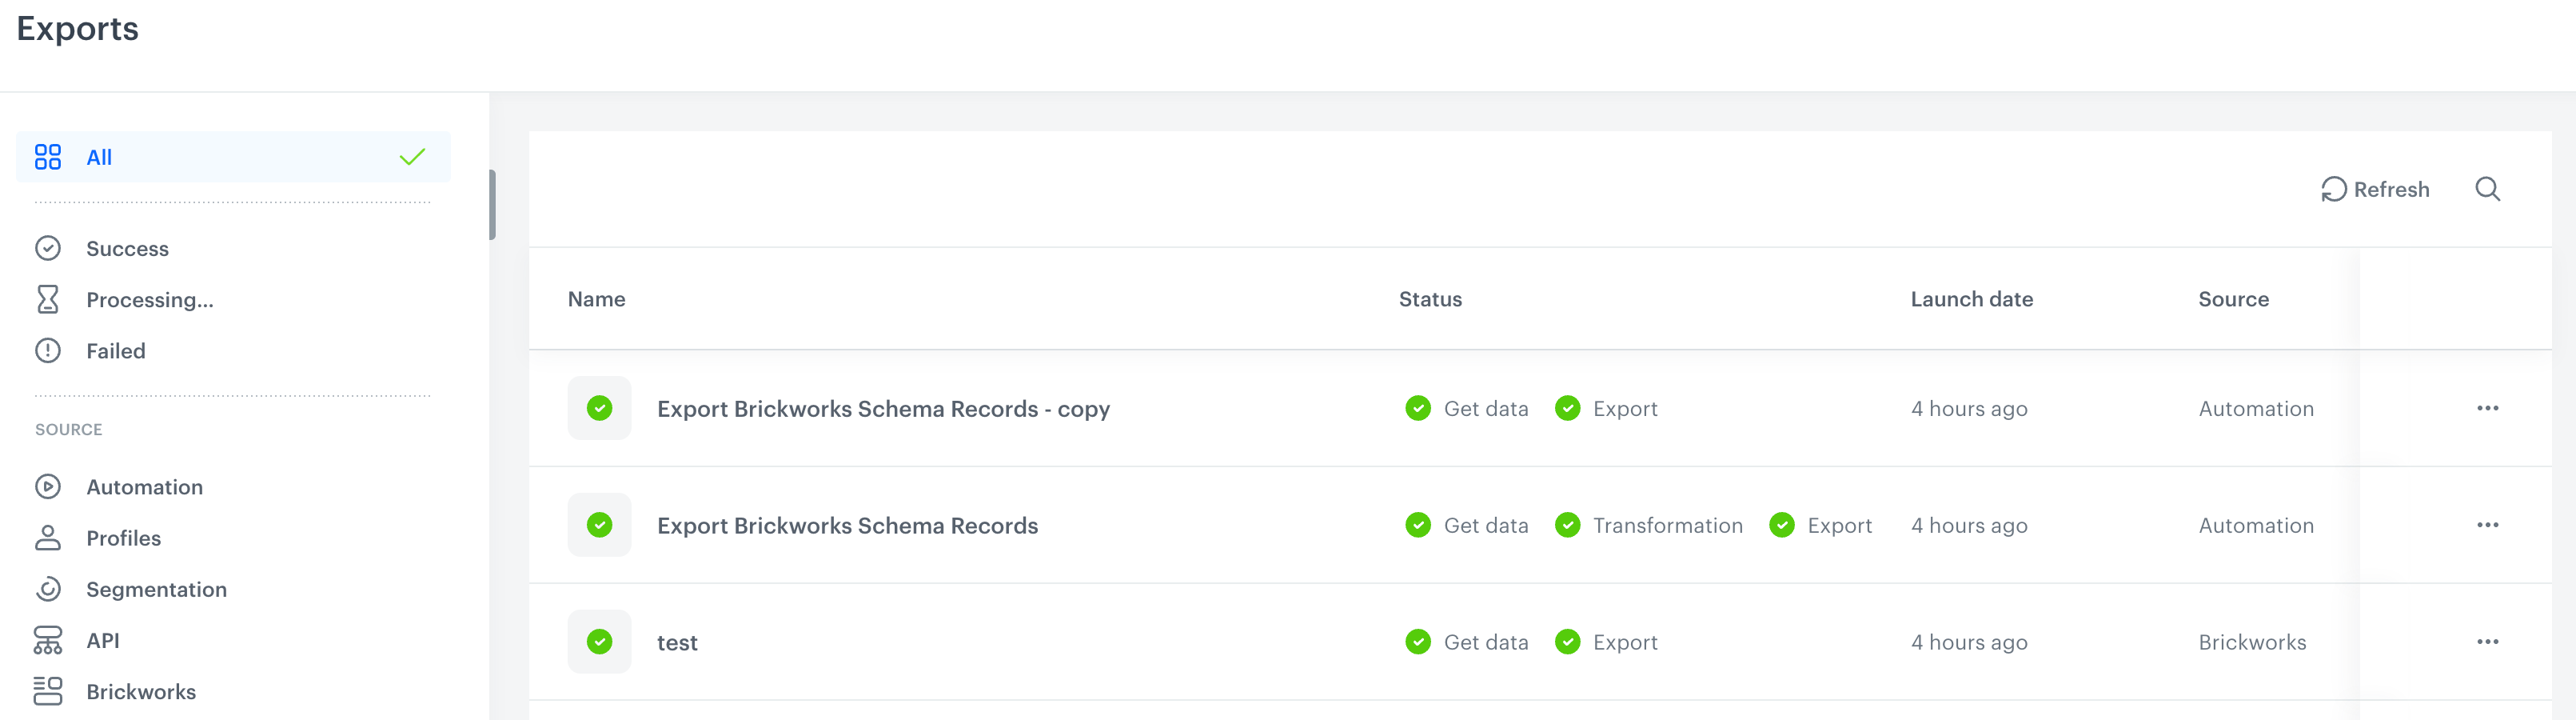Click the Automation play icon in sidebar
Screen dimensions: 2576x720
49,486
